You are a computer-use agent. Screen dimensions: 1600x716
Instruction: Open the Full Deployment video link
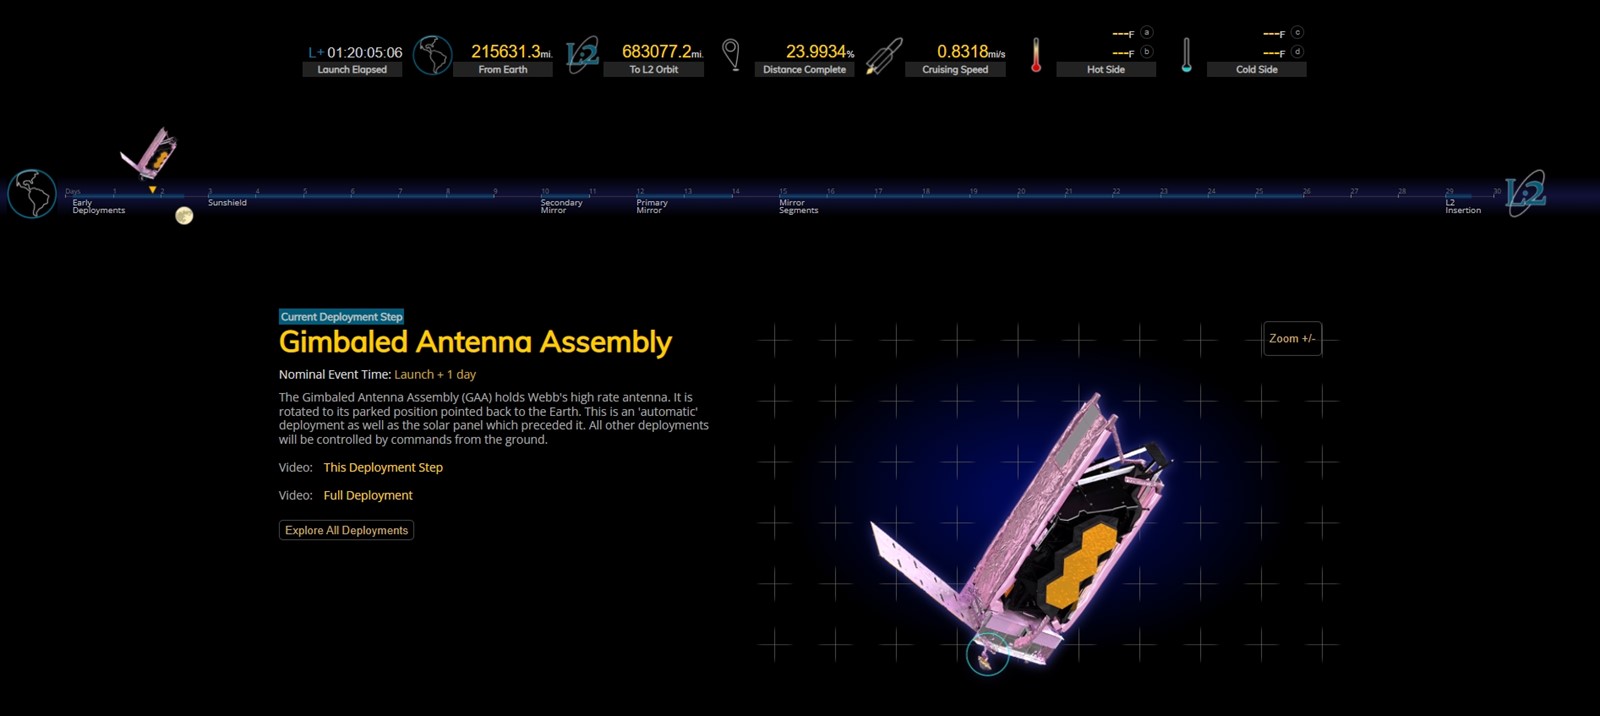coord(368,495)
